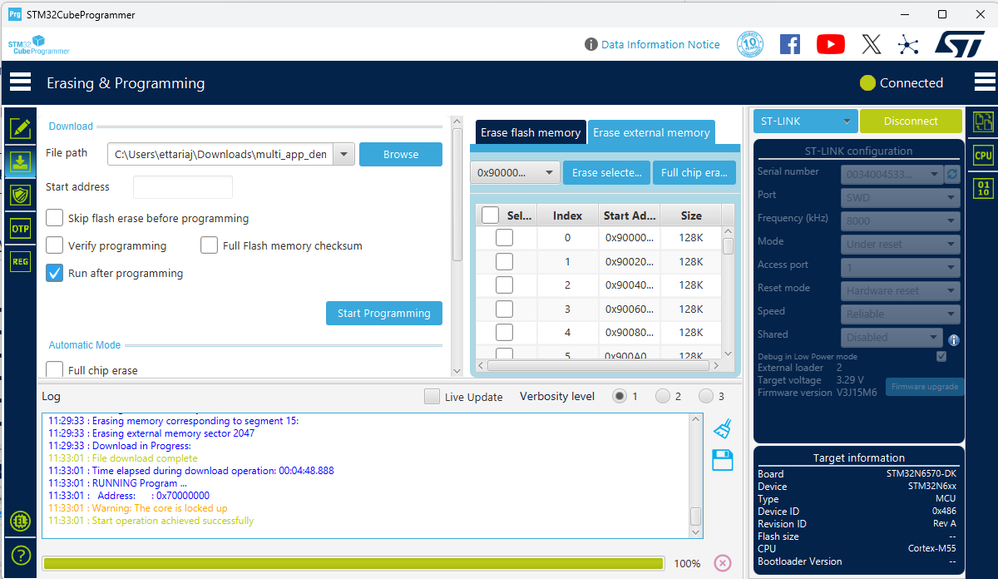Check the sector index 3 checkbox
Screen dimensions: 998x579
tap(504, 309)
